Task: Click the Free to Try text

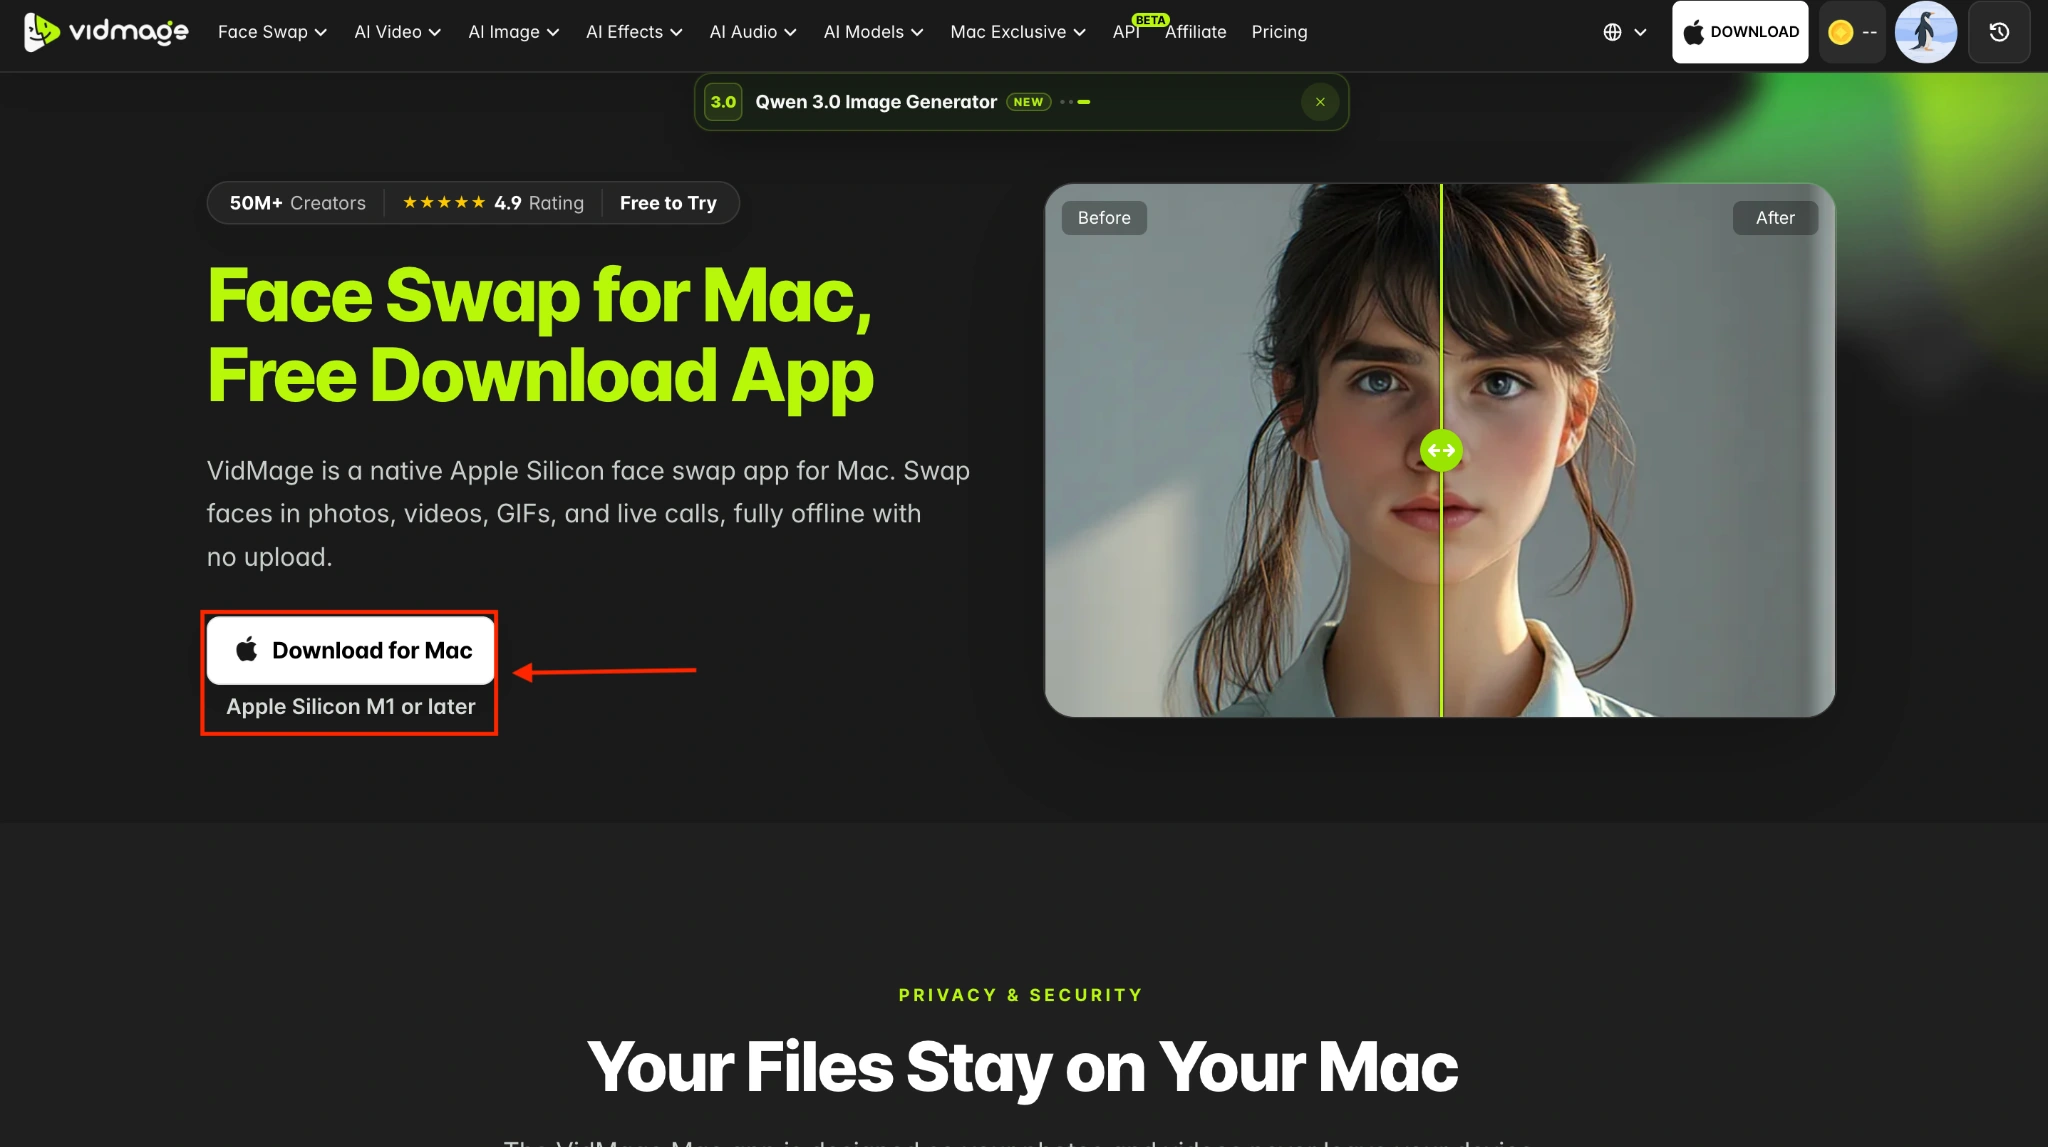Action: (668, 203)
